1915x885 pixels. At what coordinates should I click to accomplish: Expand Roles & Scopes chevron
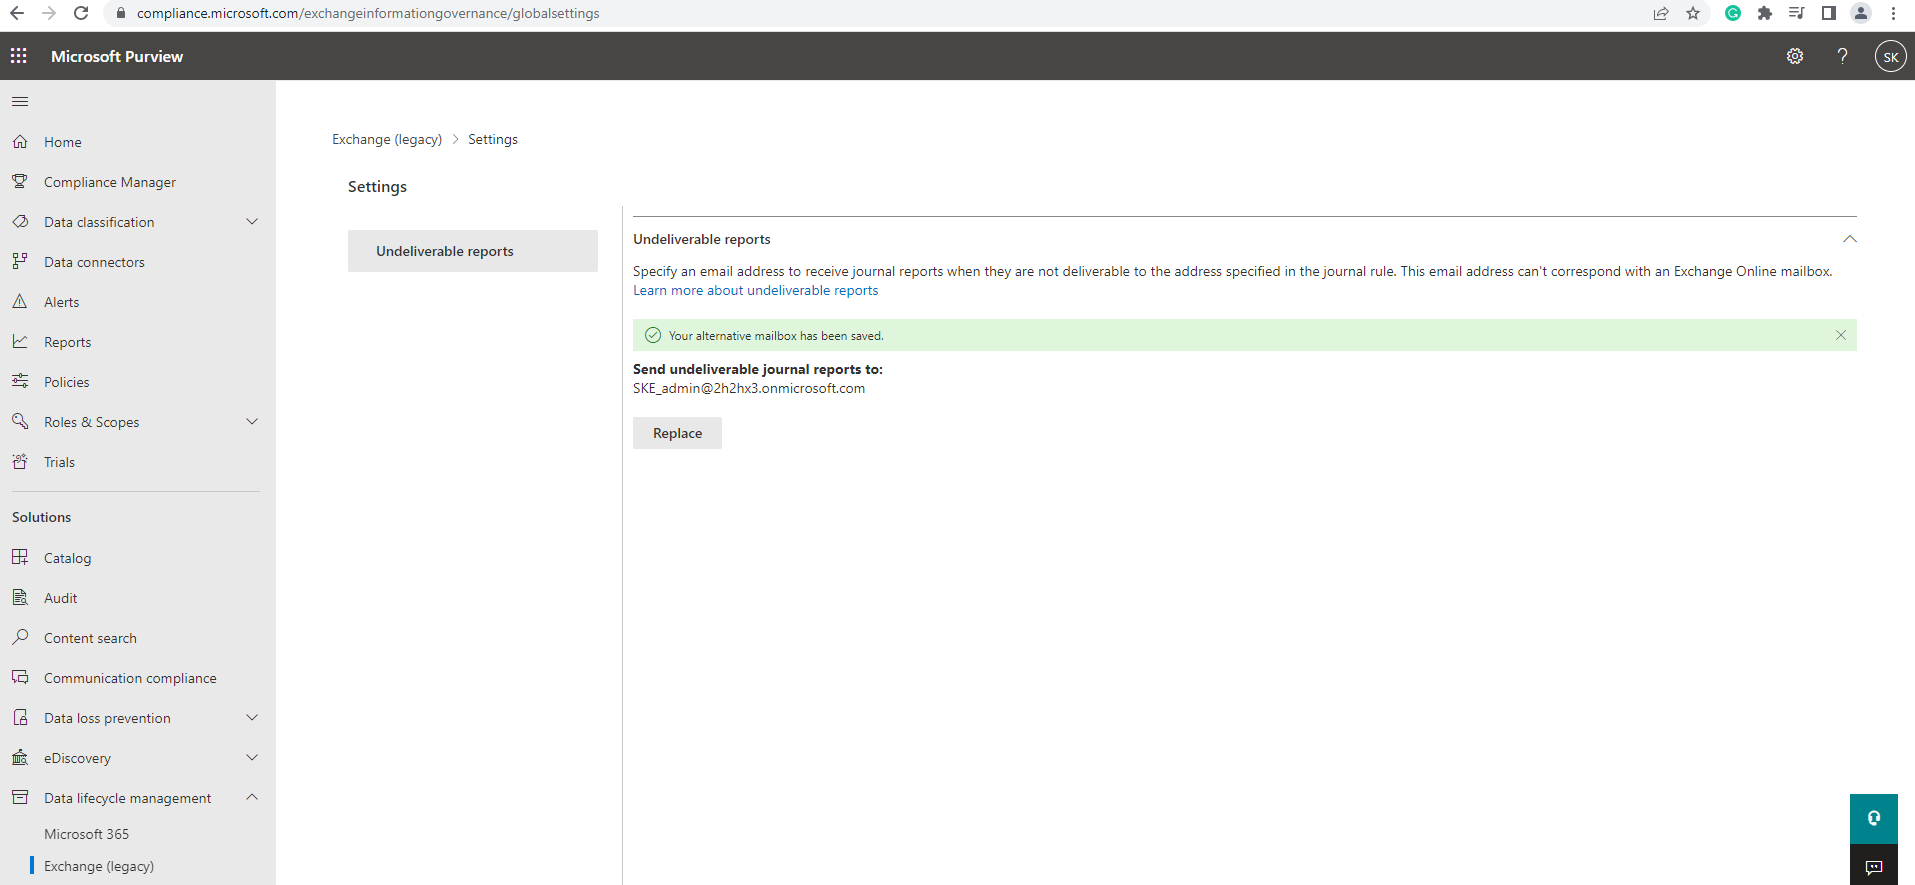tap(252, 422)
